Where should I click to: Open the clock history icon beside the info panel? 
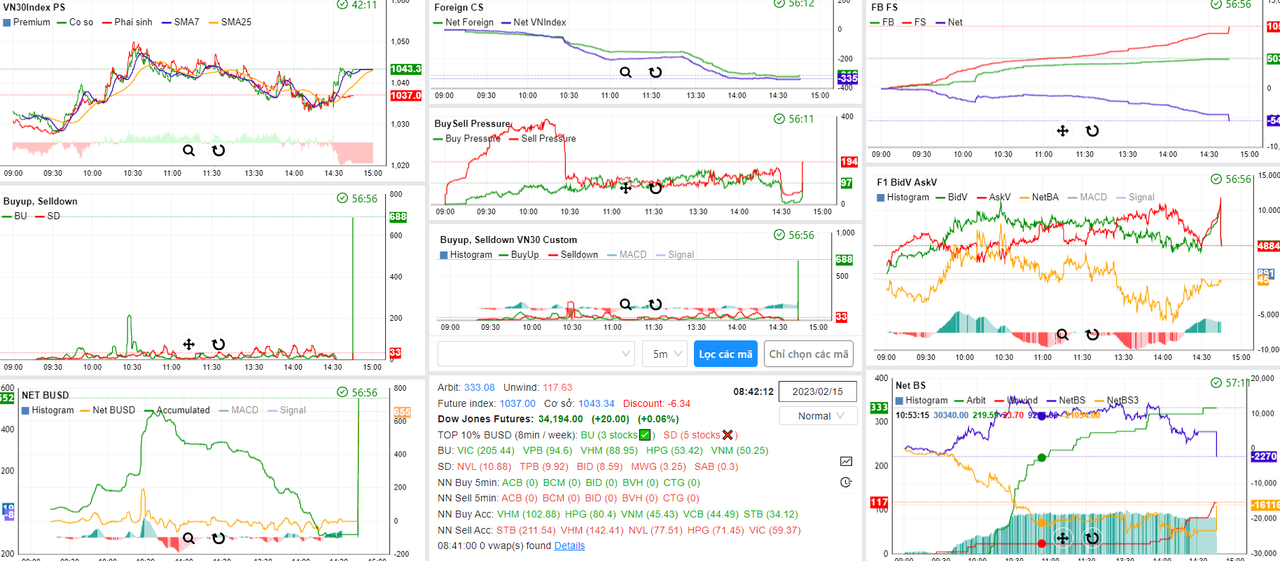click(x=846, y=482)
